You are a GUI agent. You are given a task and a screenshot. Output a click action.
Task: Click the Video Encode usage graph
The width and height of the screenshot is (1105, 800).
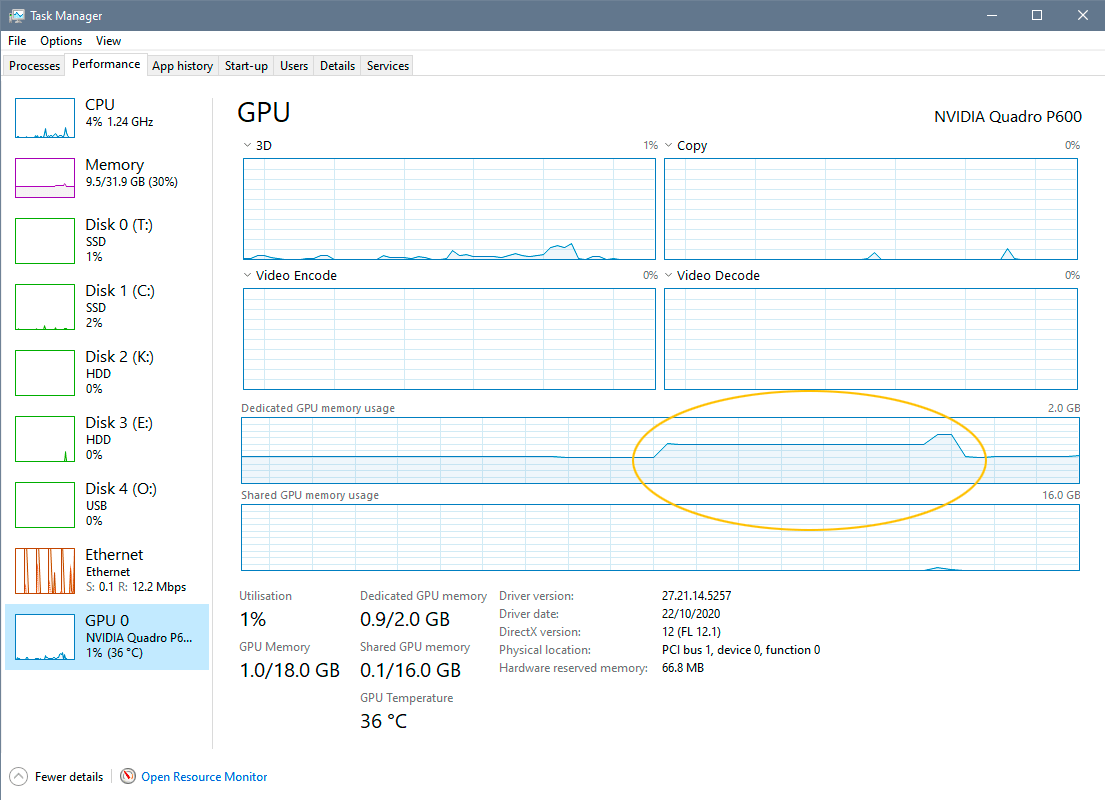[449, 338]
